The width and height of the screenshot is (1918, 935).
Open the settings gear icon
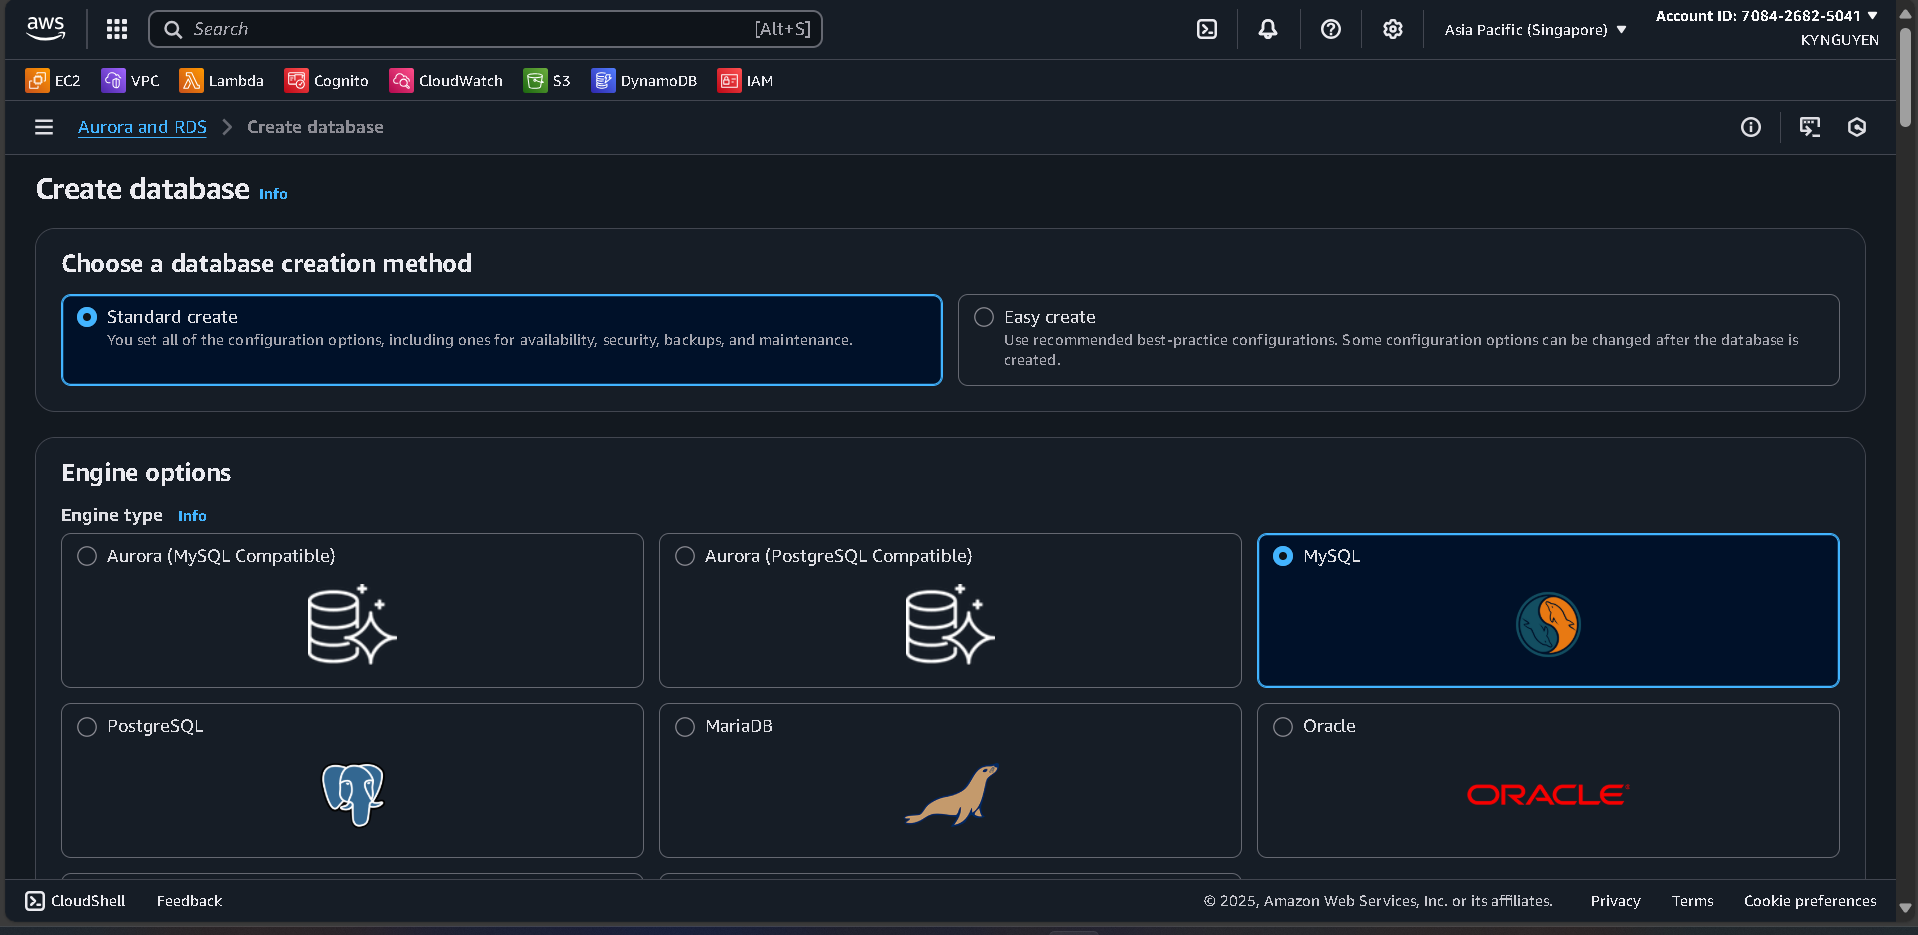pyautogui.click(x=1392, y=29)
